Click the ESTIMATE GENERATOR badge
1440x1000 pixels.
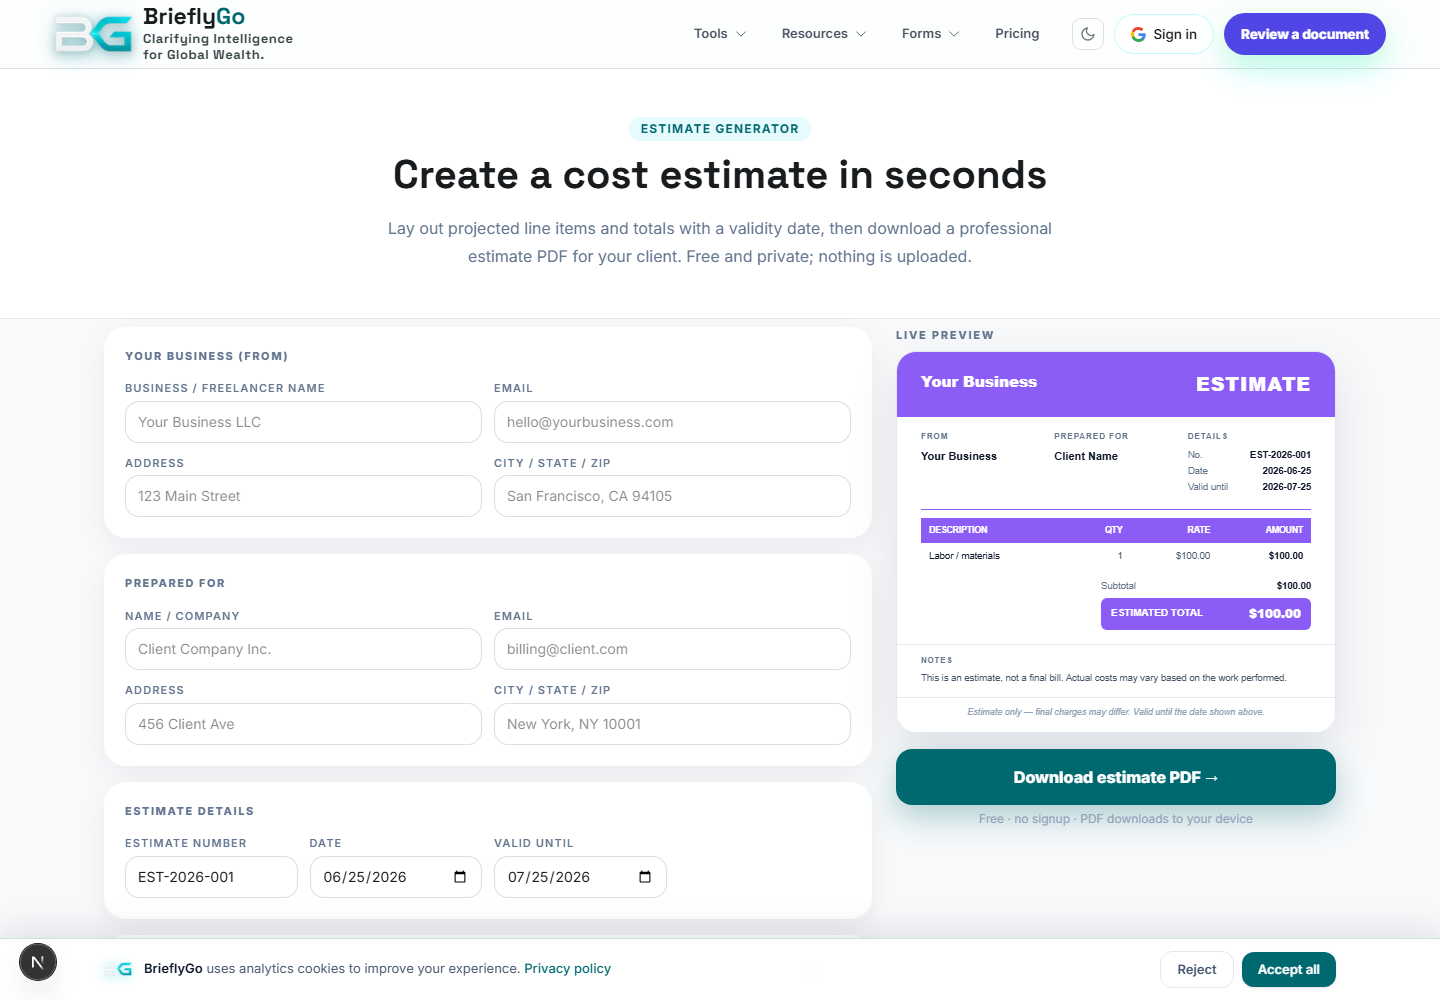720,129
